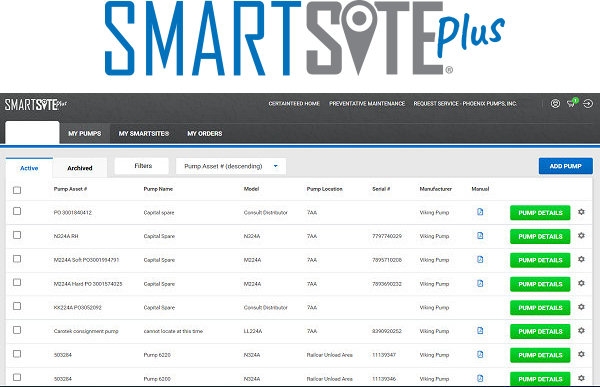Click the "Carotek consignment pump" asset cell
This screenshot has width=600, height=387.
pyautogui.click(x=86, y=331)
